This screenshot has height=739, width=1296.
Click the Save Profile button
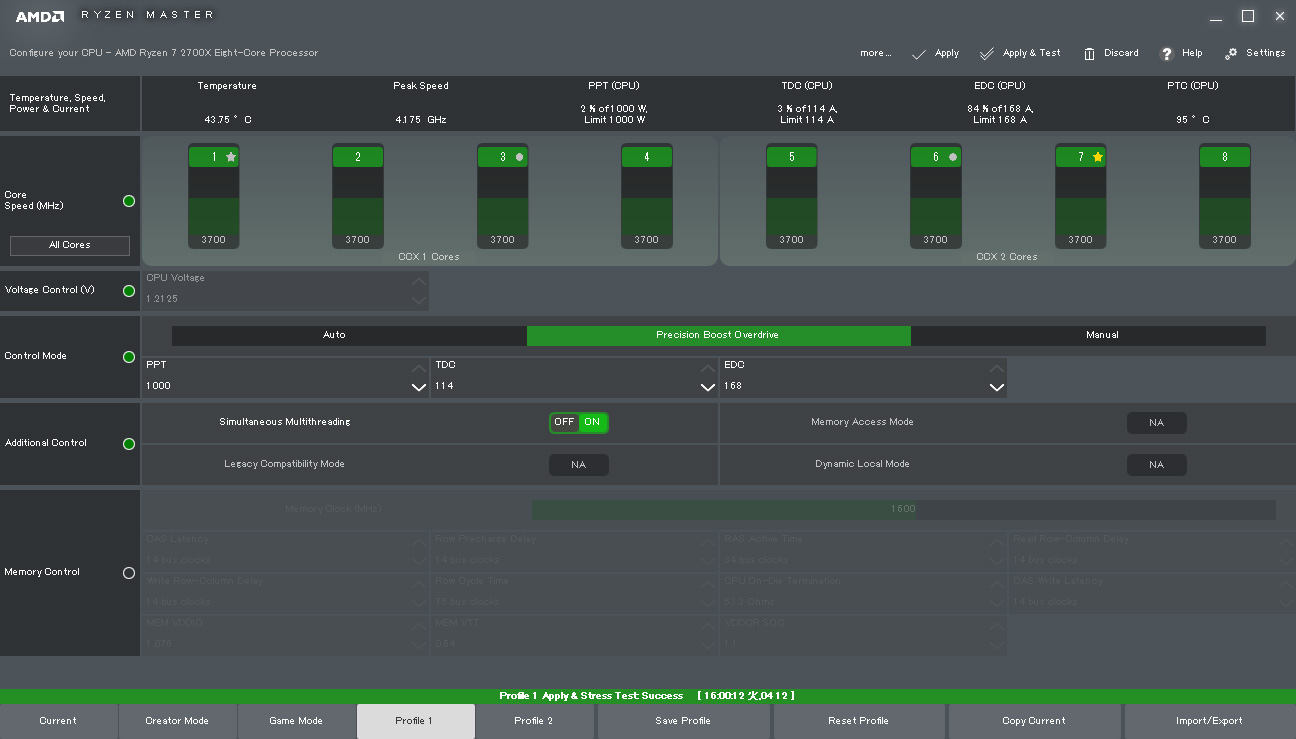683,721
